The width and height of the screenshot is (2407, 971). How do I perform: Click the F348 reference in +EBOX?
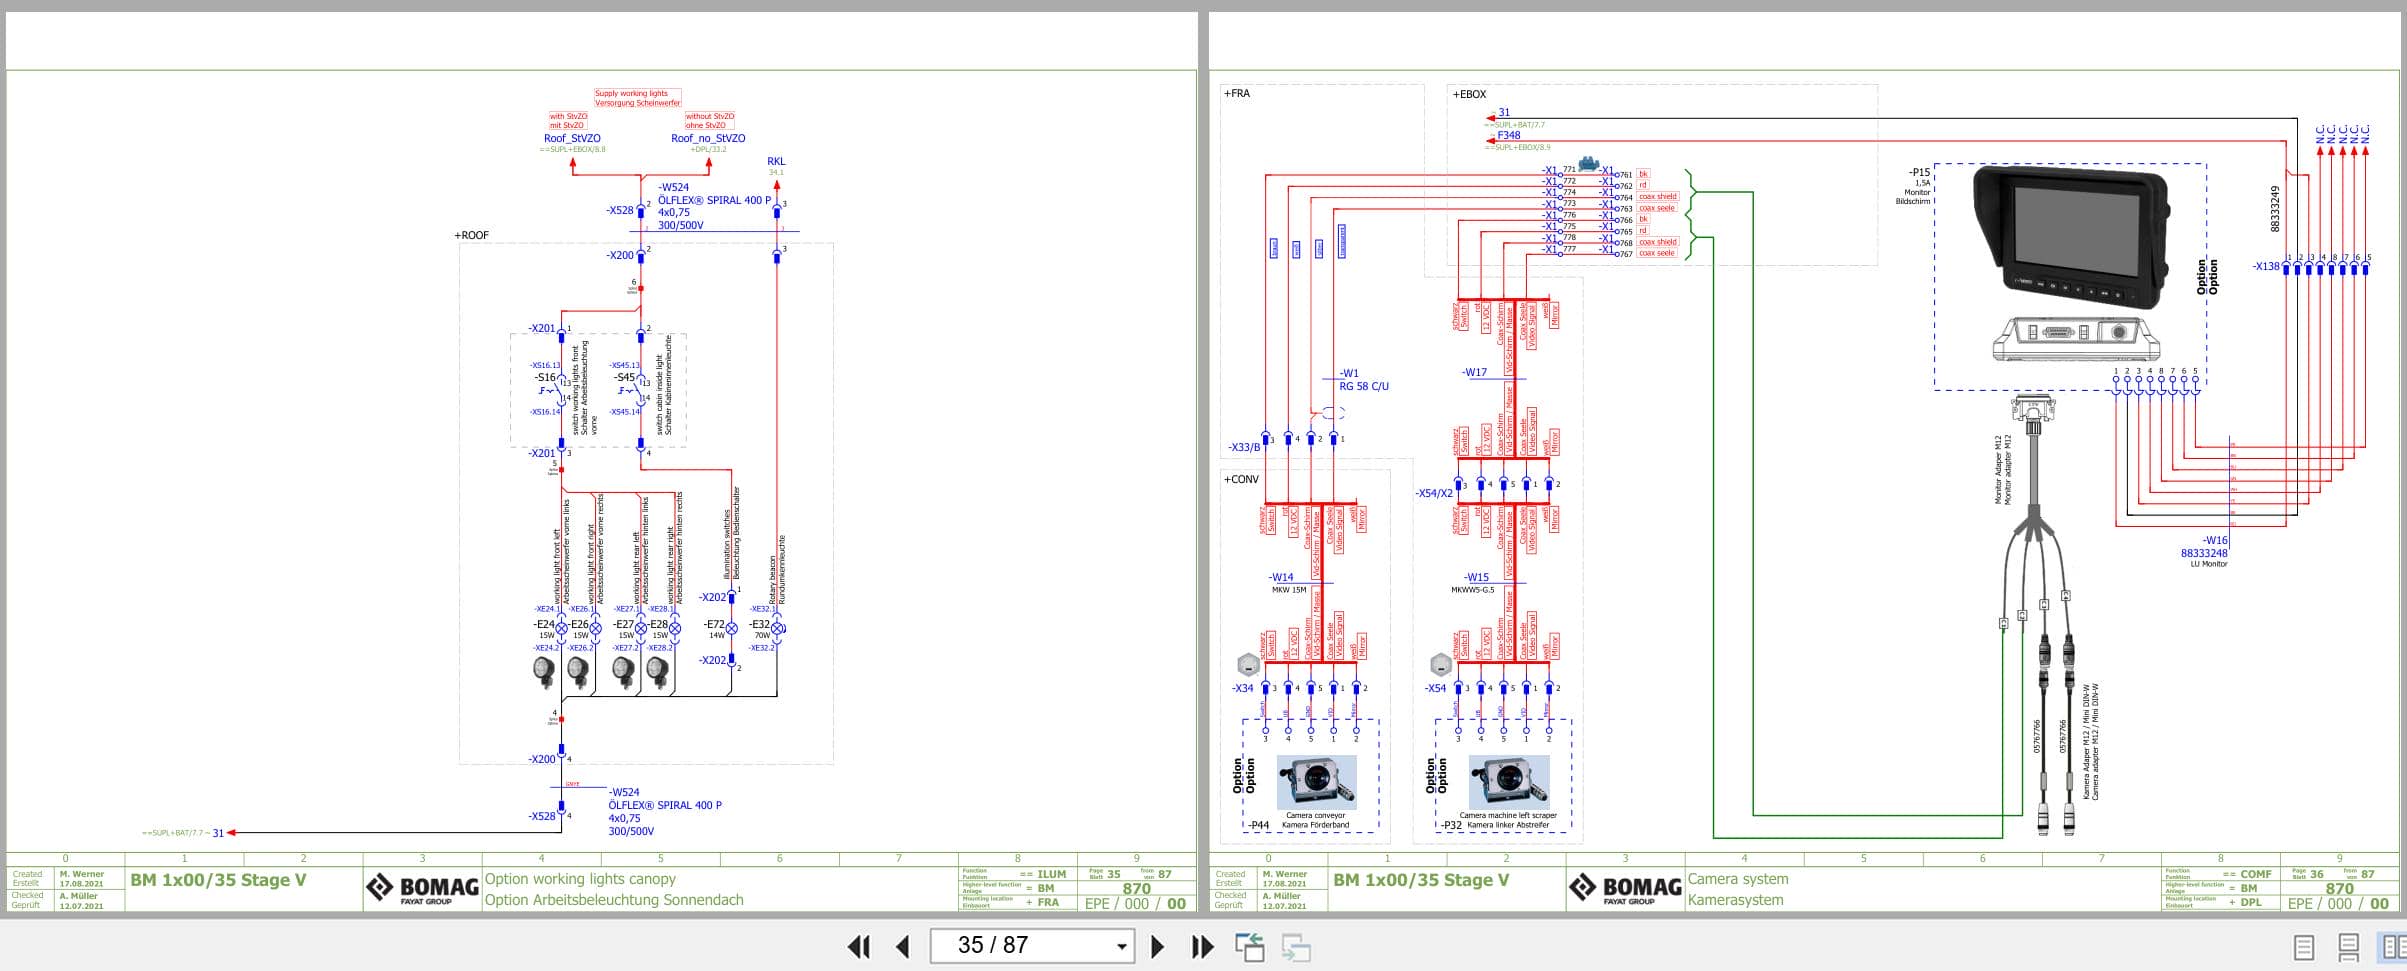1508,135
